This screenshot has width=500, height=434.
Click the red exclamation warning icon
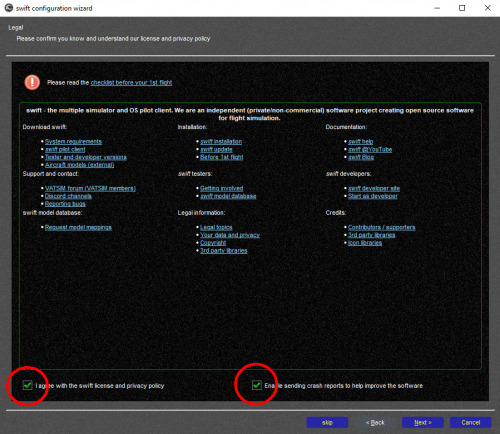[32, 82]
